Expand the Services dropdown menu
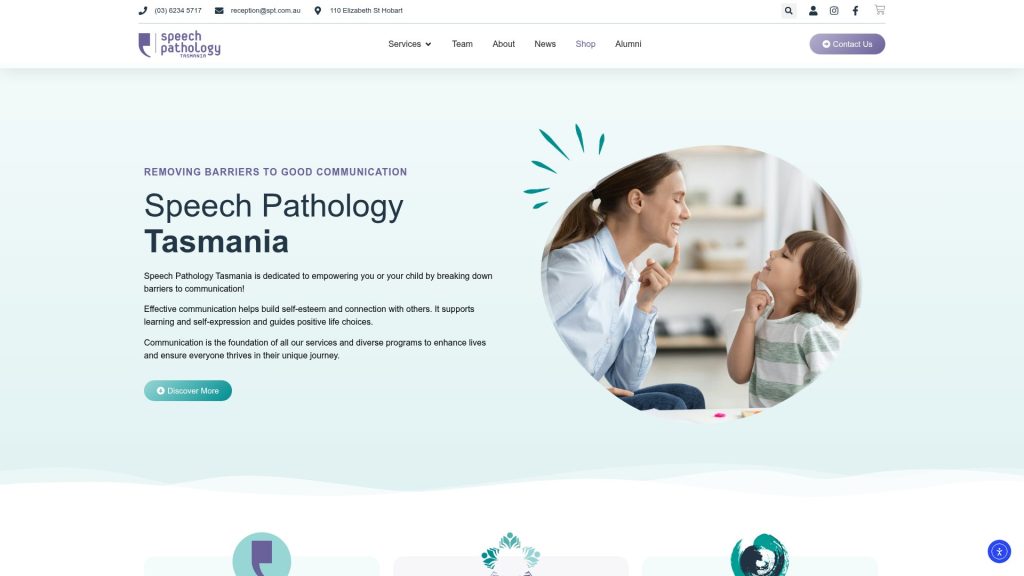1024x576 pixels. coord(409,44)
